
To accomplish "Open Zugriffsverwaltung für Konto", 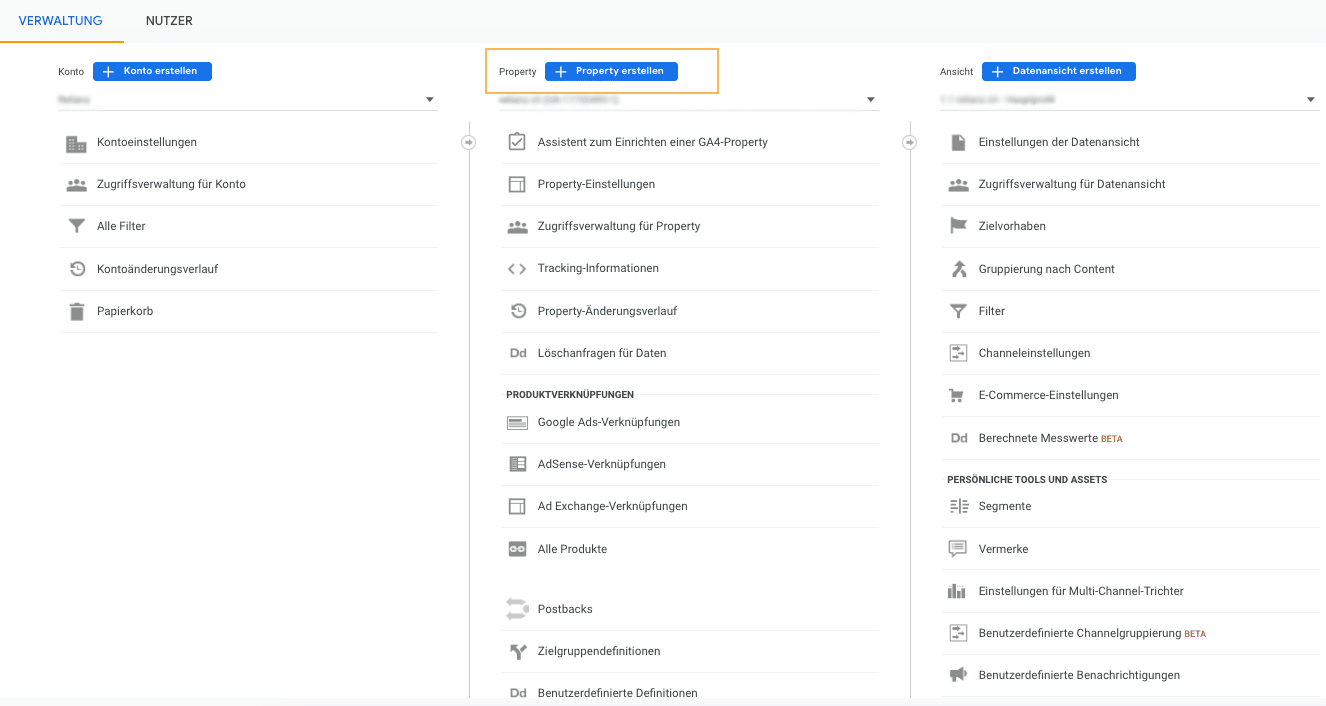I will pyautogui.click(x=171, y=184).
